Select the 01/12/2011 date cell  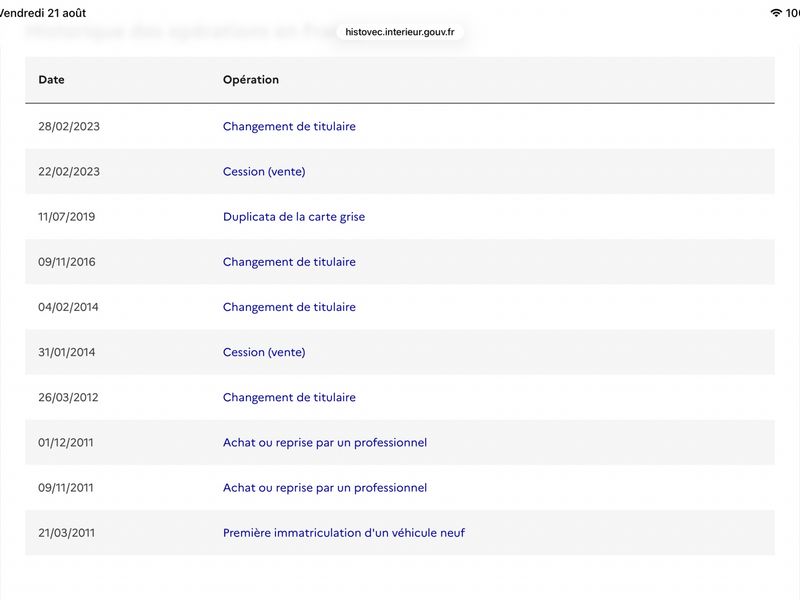point(66,442)
